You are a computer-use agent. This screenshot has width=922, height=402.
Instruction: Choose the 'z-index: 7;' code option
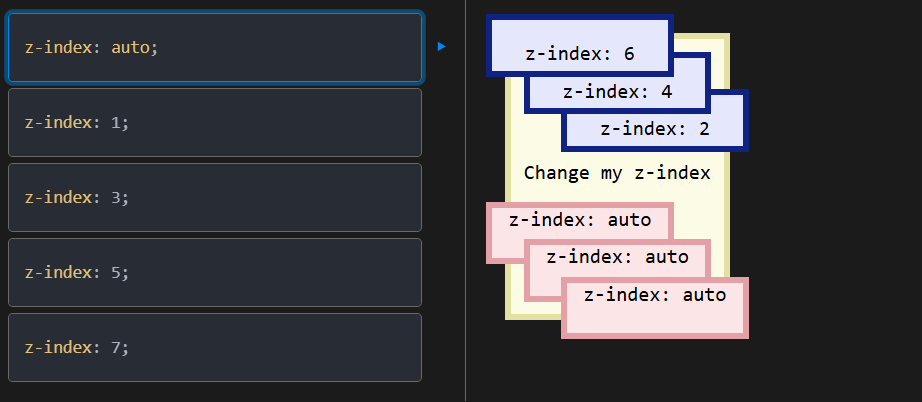(215, 347)
